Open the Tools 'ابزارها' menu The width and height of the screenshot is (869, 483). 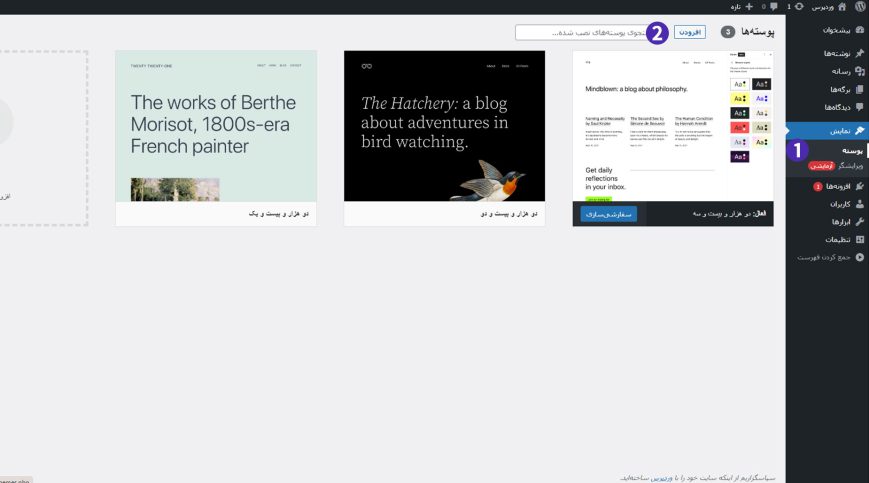[x=835, y=221]
